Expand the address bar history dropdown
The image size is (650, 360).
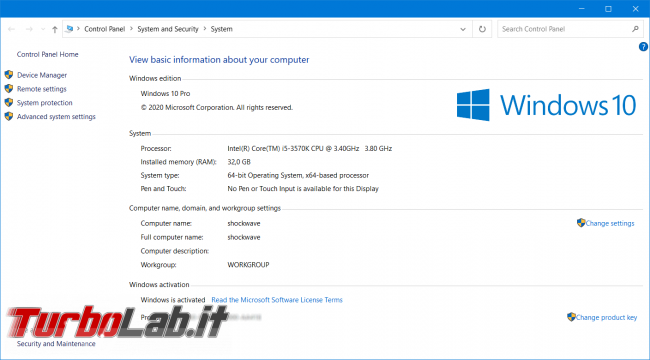pyautogui.click(x=463, y=29)
